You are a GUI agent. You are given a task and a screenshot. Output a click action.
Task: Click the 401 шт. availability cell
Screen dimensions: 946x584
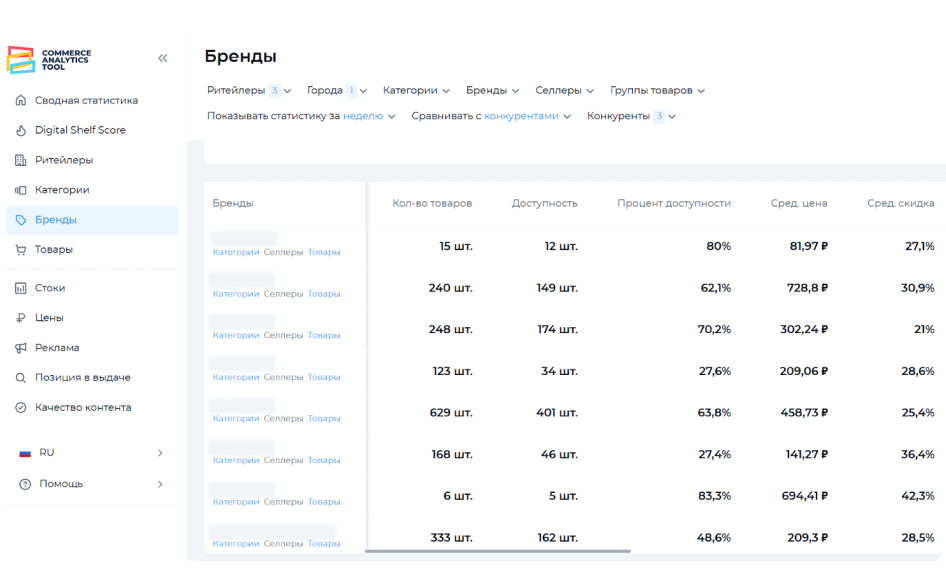(557, 413)
